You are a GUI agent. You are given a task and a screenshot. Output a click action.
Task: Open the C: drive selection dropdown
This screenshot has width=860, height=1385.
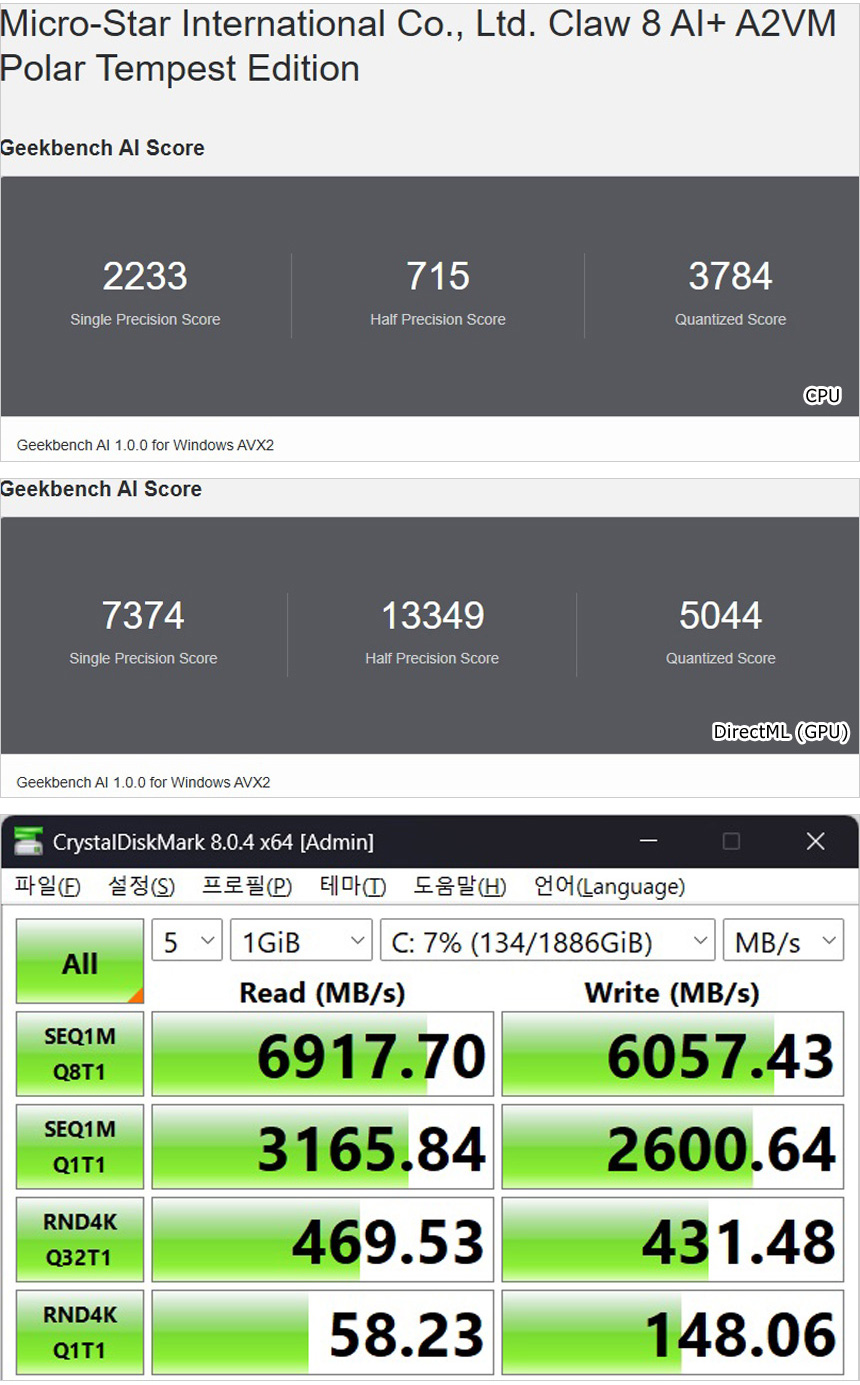coord(547,942)
